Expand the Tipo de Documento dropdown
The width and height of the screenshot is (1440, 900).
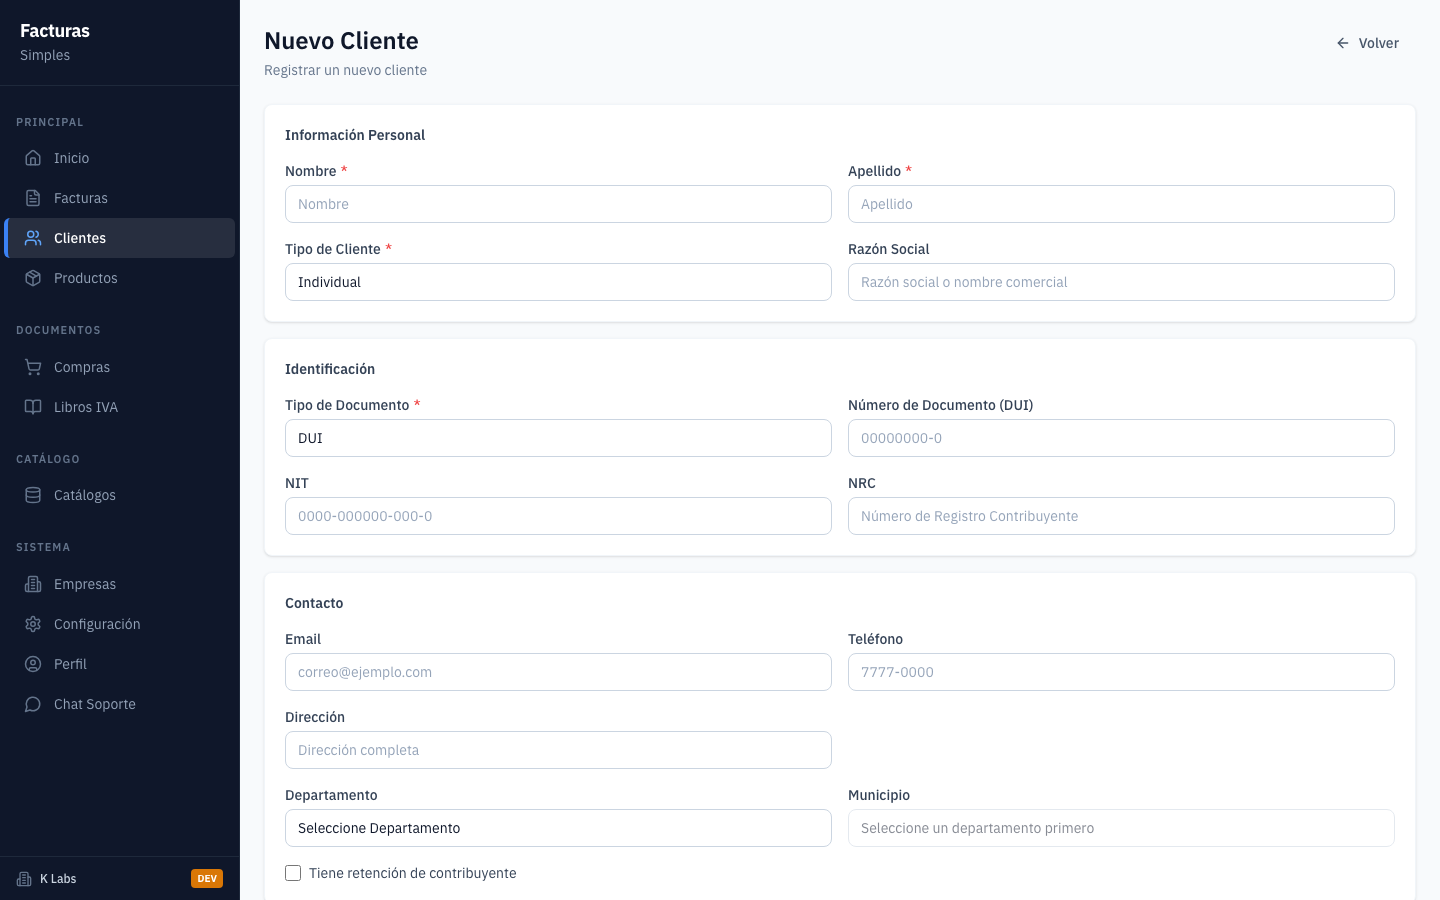click(558, 438)
